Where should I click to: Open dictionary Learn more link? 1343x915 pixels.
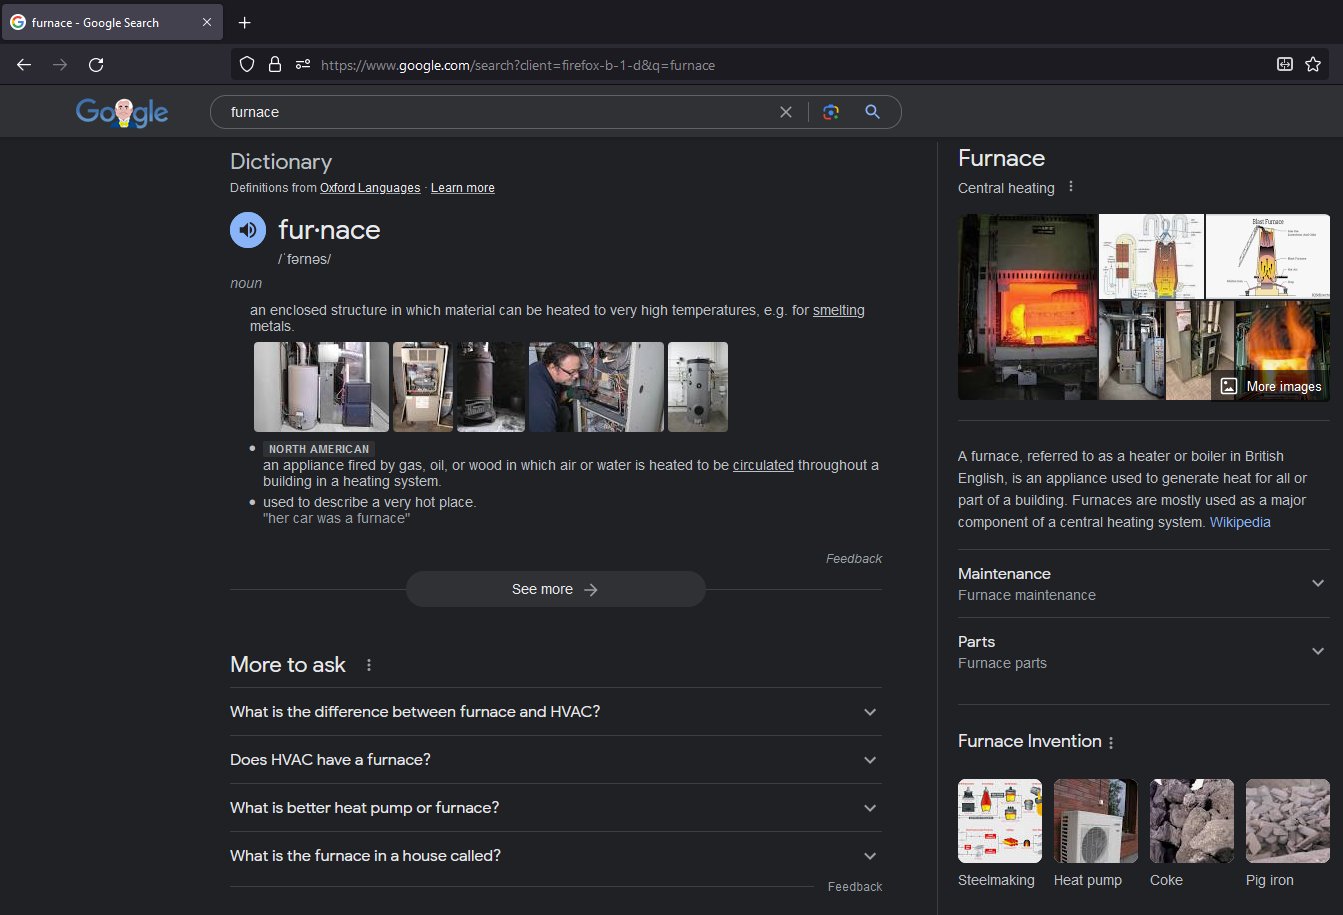(x=463, y=188)
